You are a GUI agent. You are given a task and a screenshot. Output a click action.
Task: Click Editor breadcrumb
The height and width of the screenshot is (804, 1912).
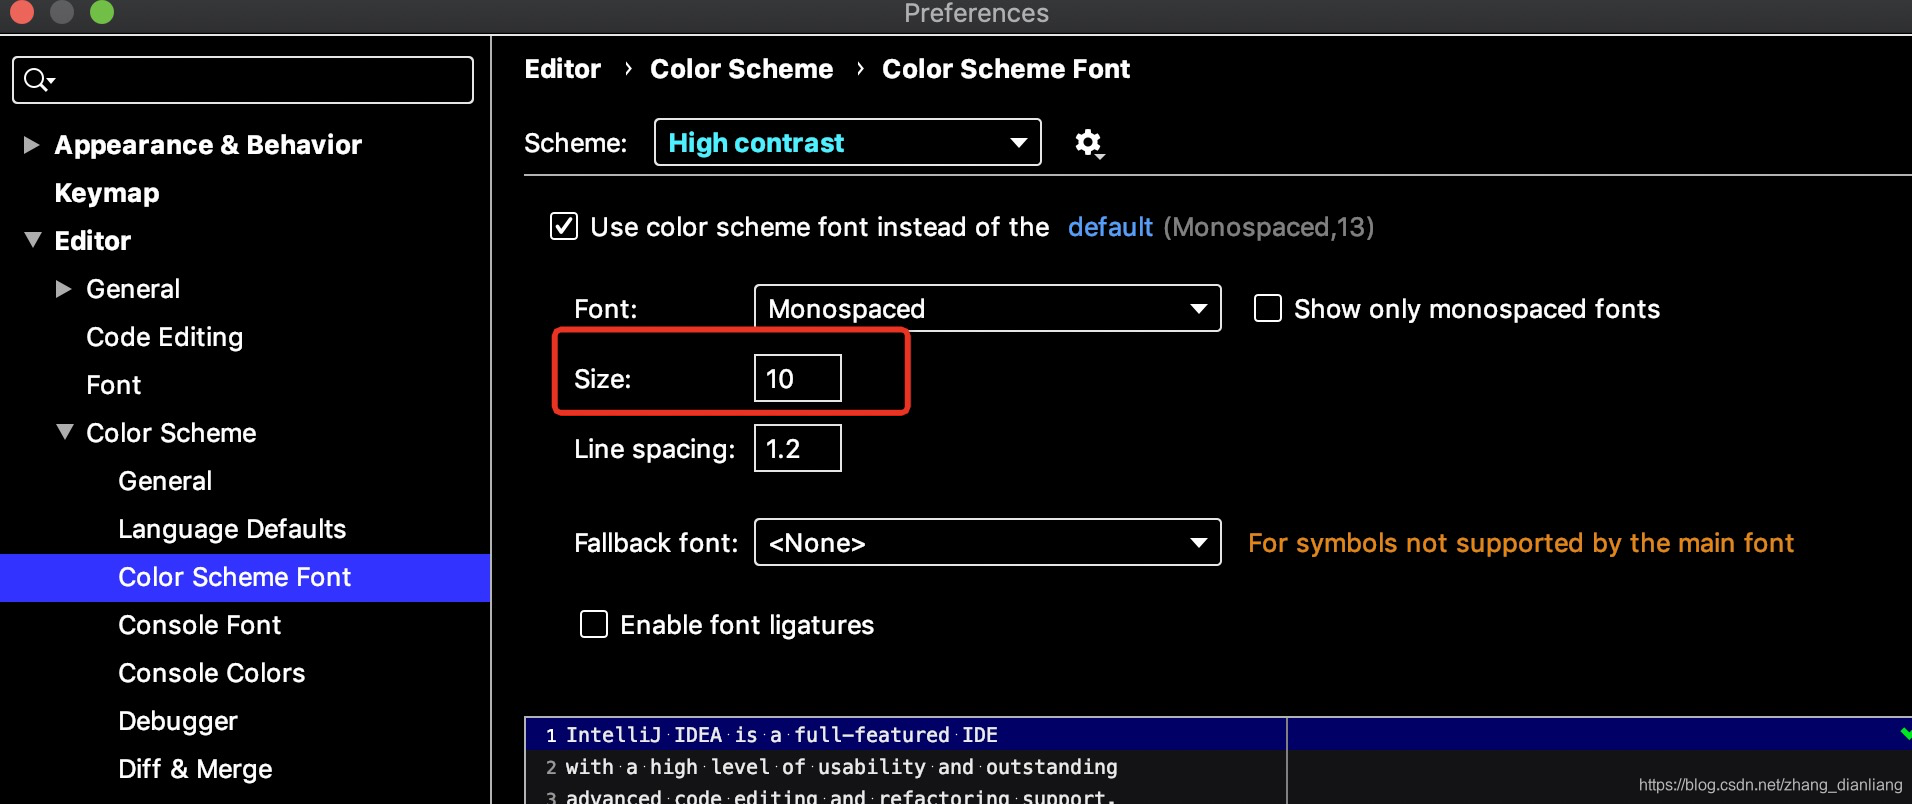click(x=563, y=69)
